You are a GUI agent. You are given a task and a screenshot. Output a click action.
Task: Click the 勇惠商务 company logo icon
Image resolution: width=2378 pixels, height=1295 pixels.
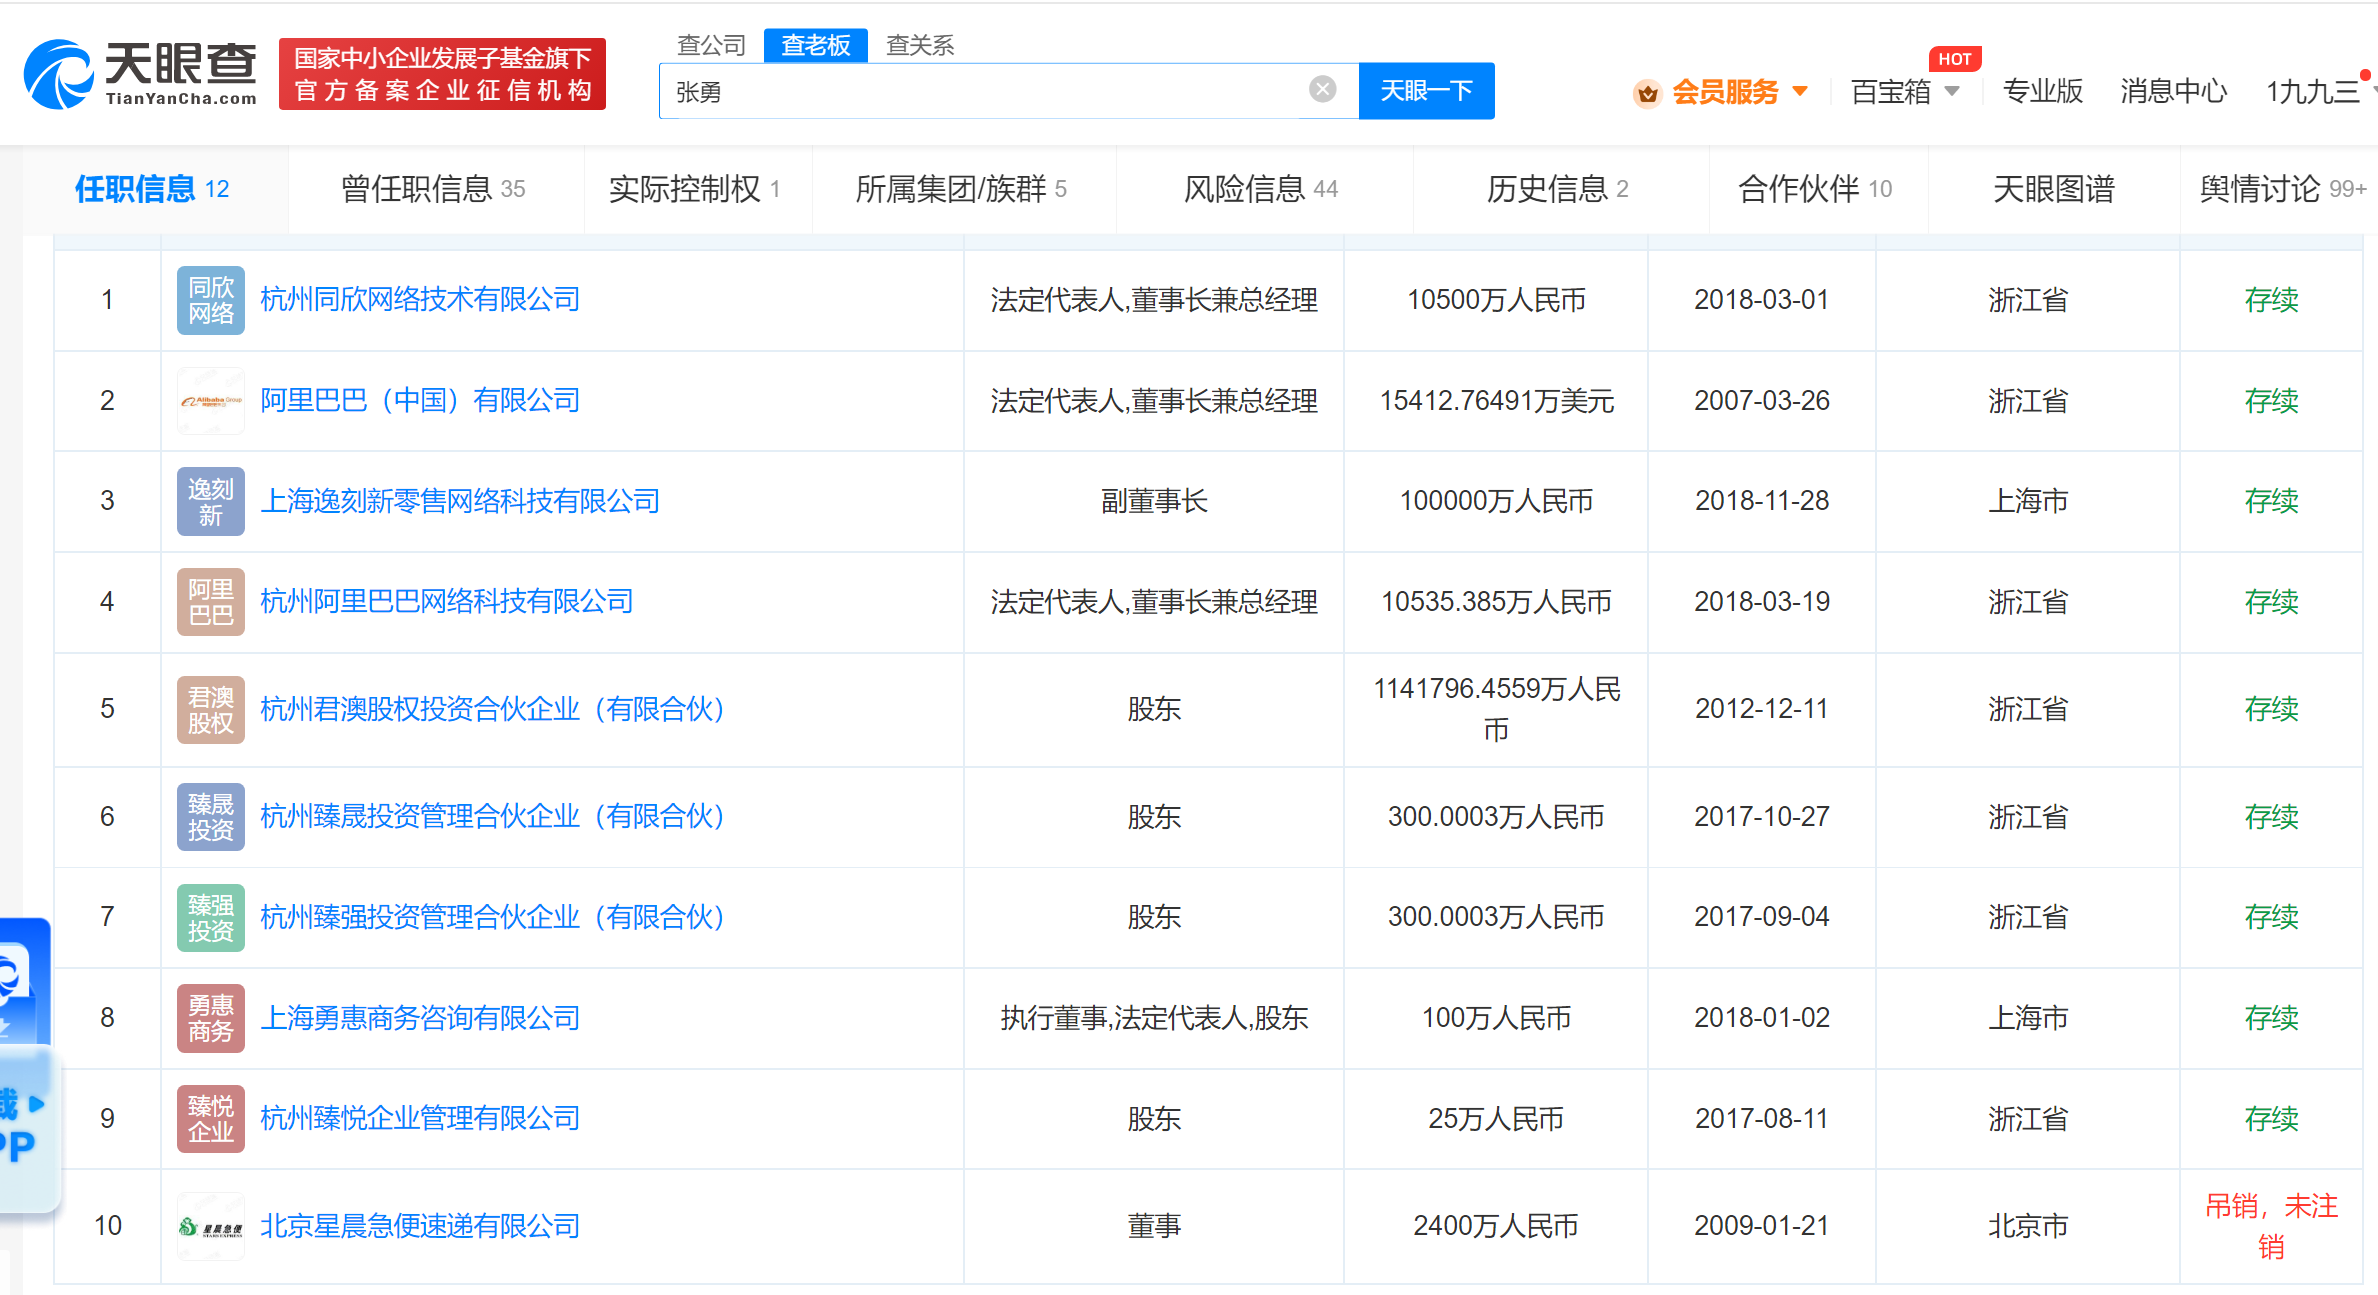pyautogui.click(x=210, y=1018)
